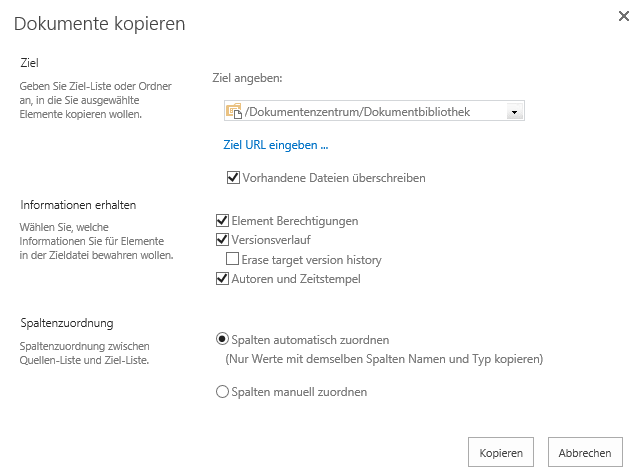Click the Kopieren button
Image resolution: width=635 pixels, height=470 pixels.
pos(501,452)
